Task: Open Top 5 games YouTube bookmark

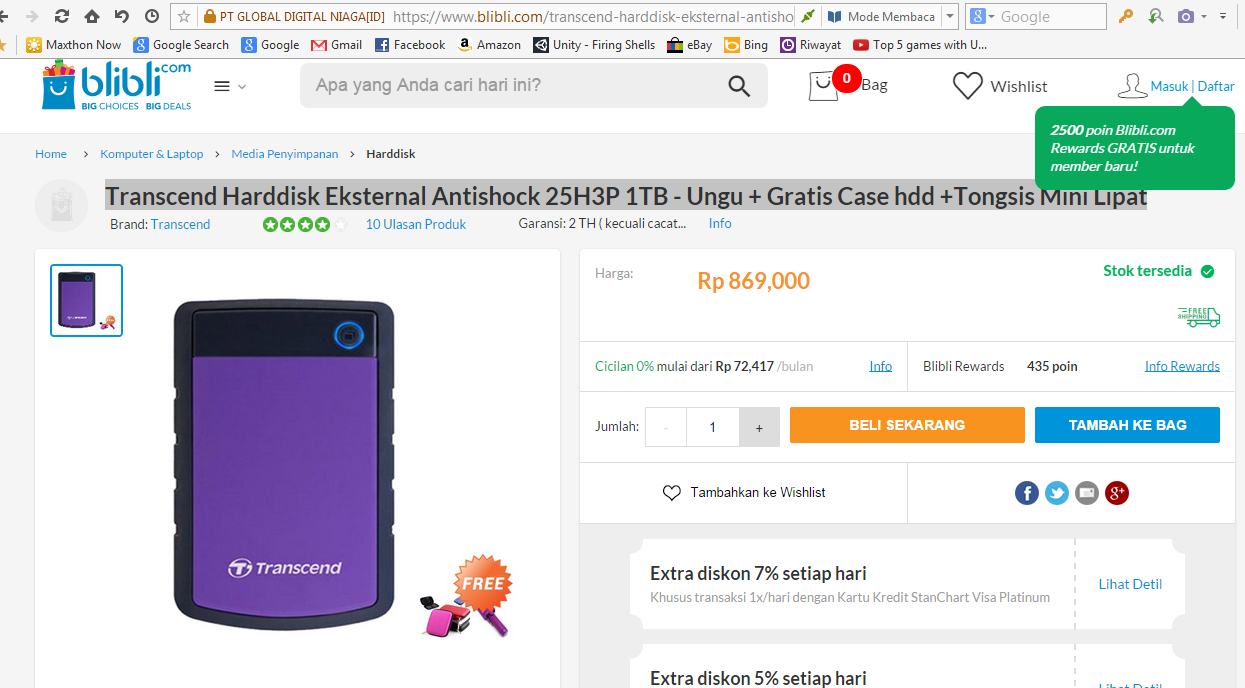Action: click(920, 45)
